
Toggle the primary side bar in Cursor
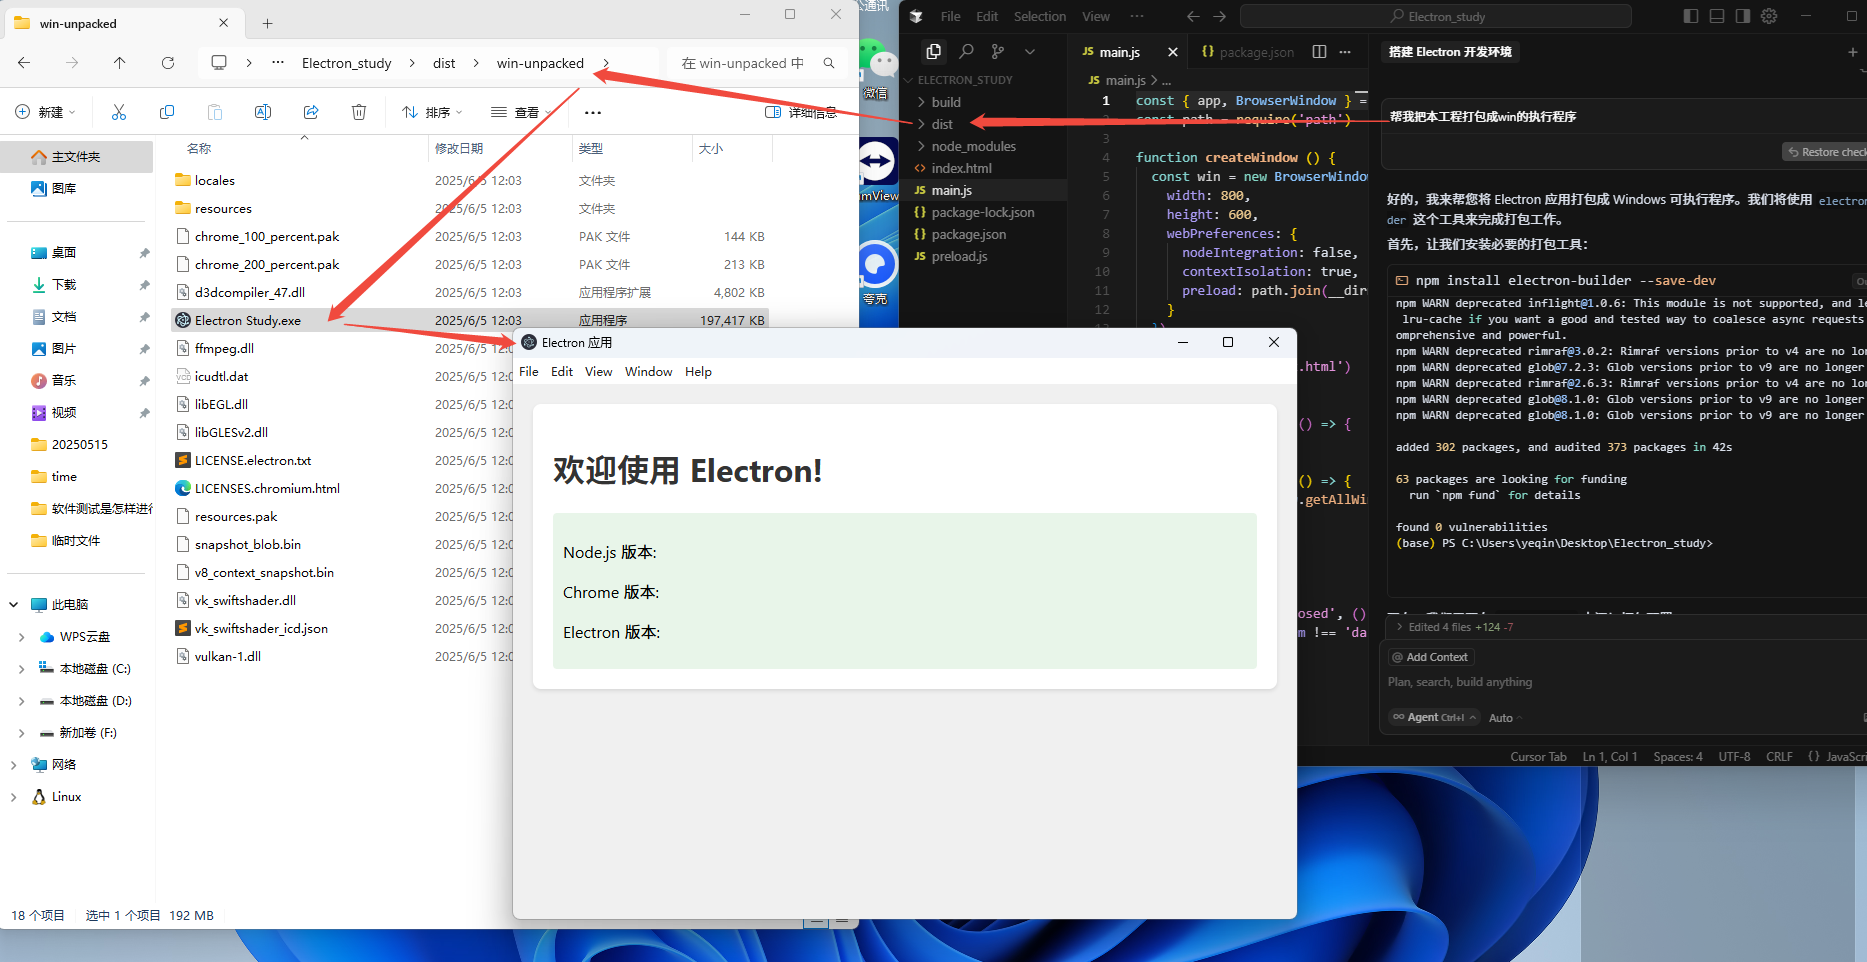pos(1691,16)
